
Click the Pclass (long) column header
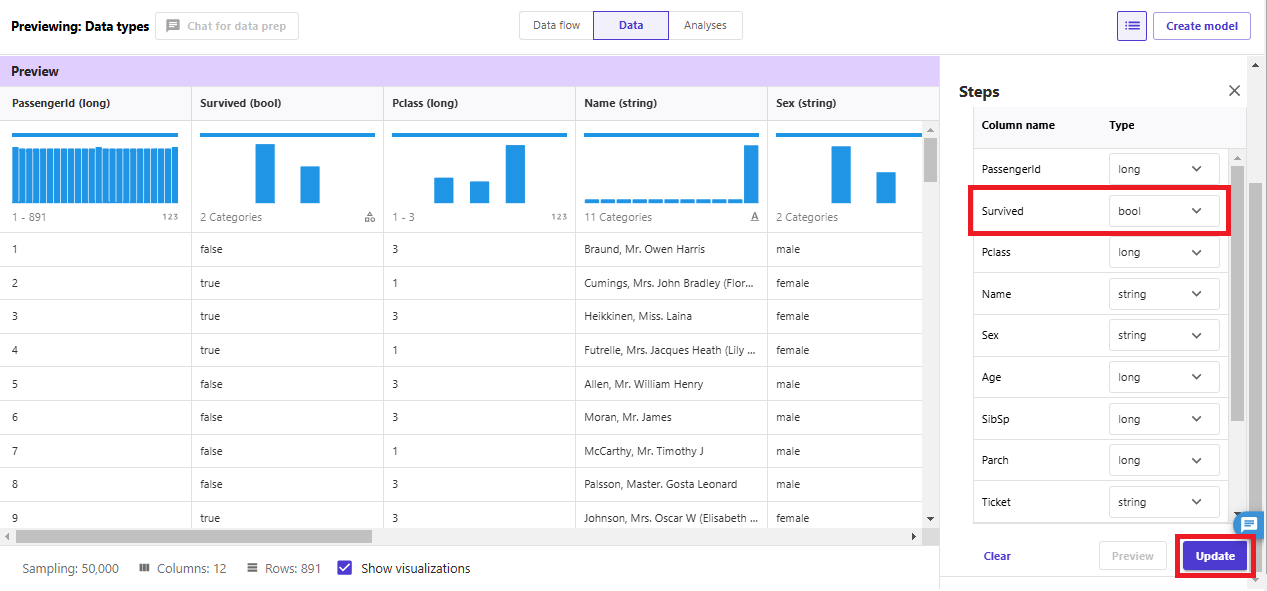(x=480, y=103)
